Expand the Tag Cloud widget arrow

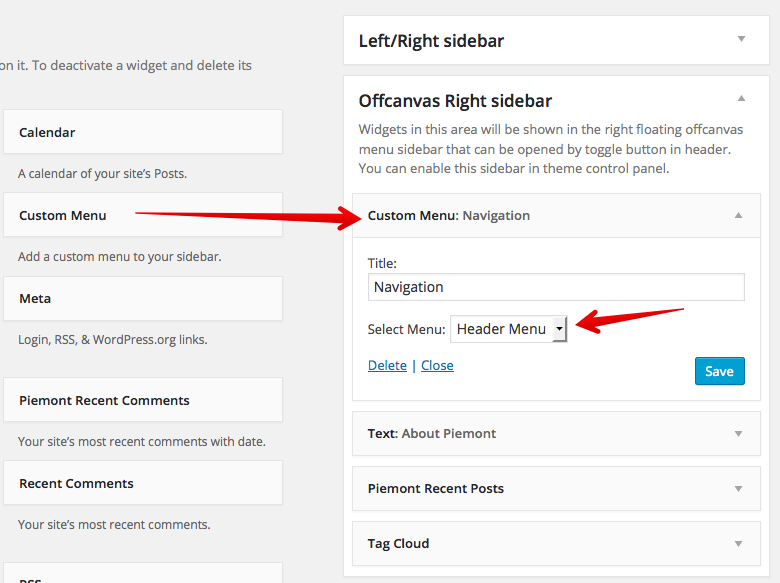(738, 544)
